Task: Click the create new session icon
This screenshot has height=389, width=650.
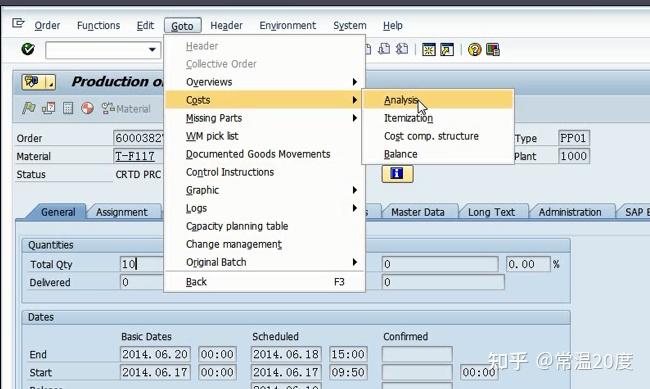Action: click(429, 50)
